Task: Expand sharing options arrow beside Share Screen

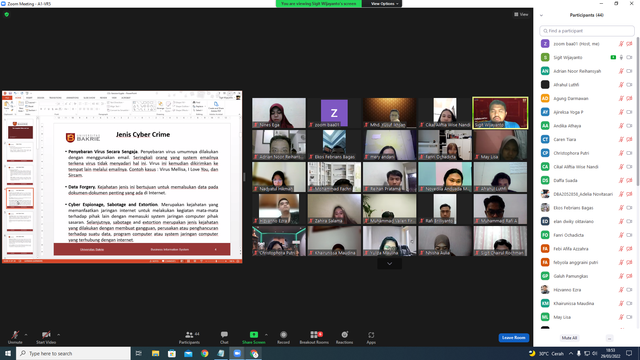Action: (x=266, y=335)
